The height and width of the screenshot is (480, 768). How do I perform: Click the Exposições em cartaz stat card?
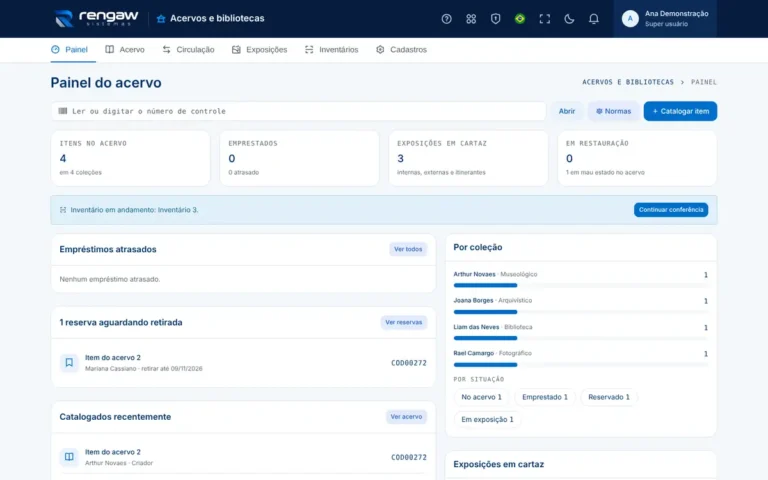coord(468,158)
